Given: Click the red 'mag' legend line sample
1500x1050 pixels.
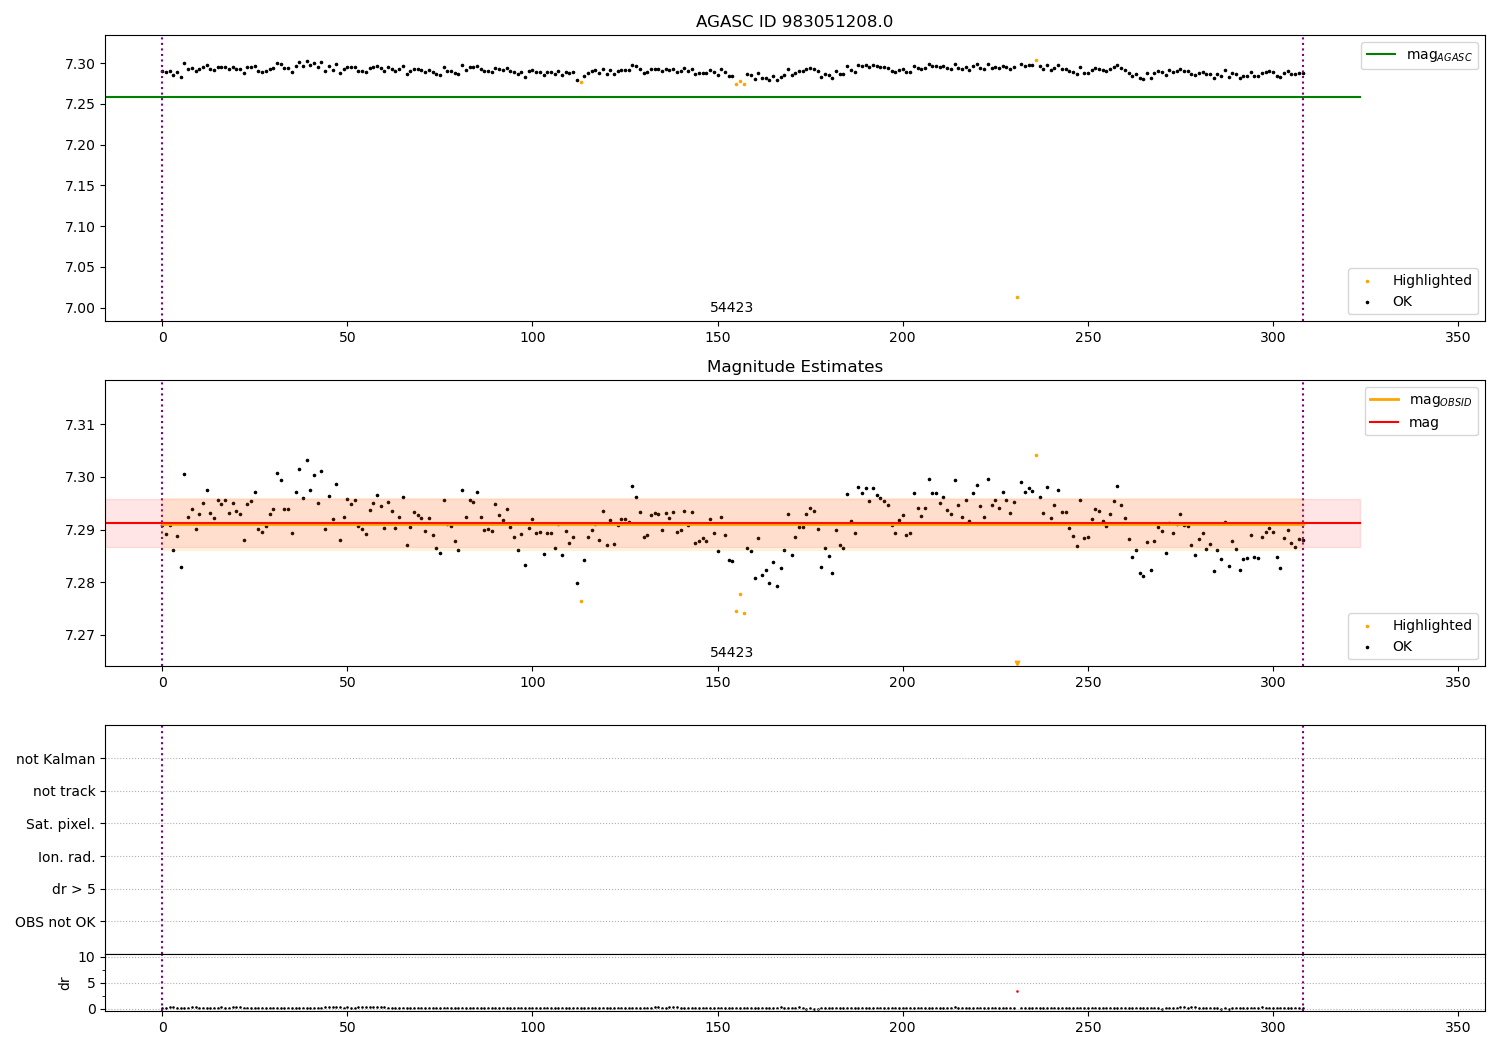Looking at the screenshot, I should [1385, 423].
